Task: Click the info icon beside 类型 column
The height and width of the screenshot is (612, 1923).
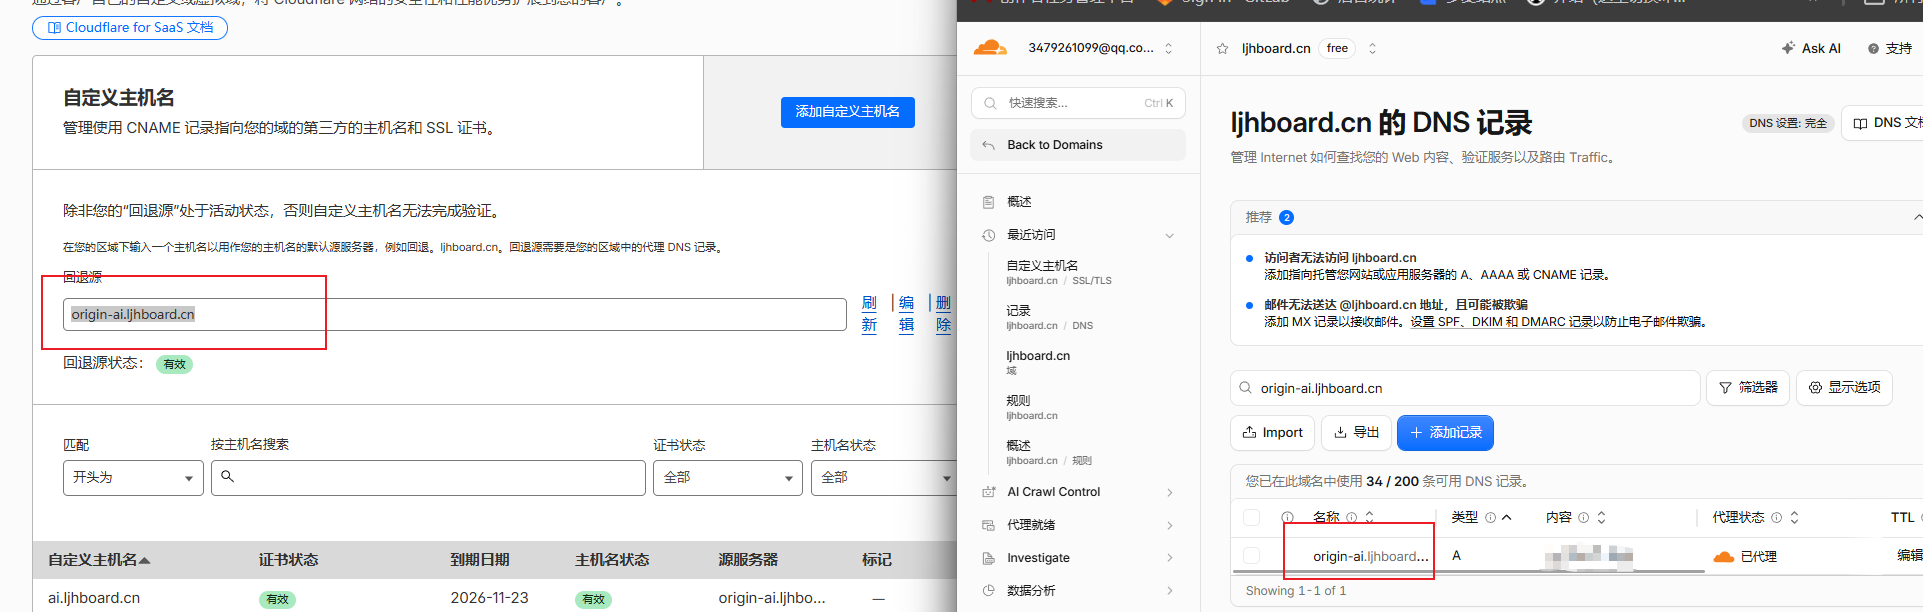Action: (1490, 518)
